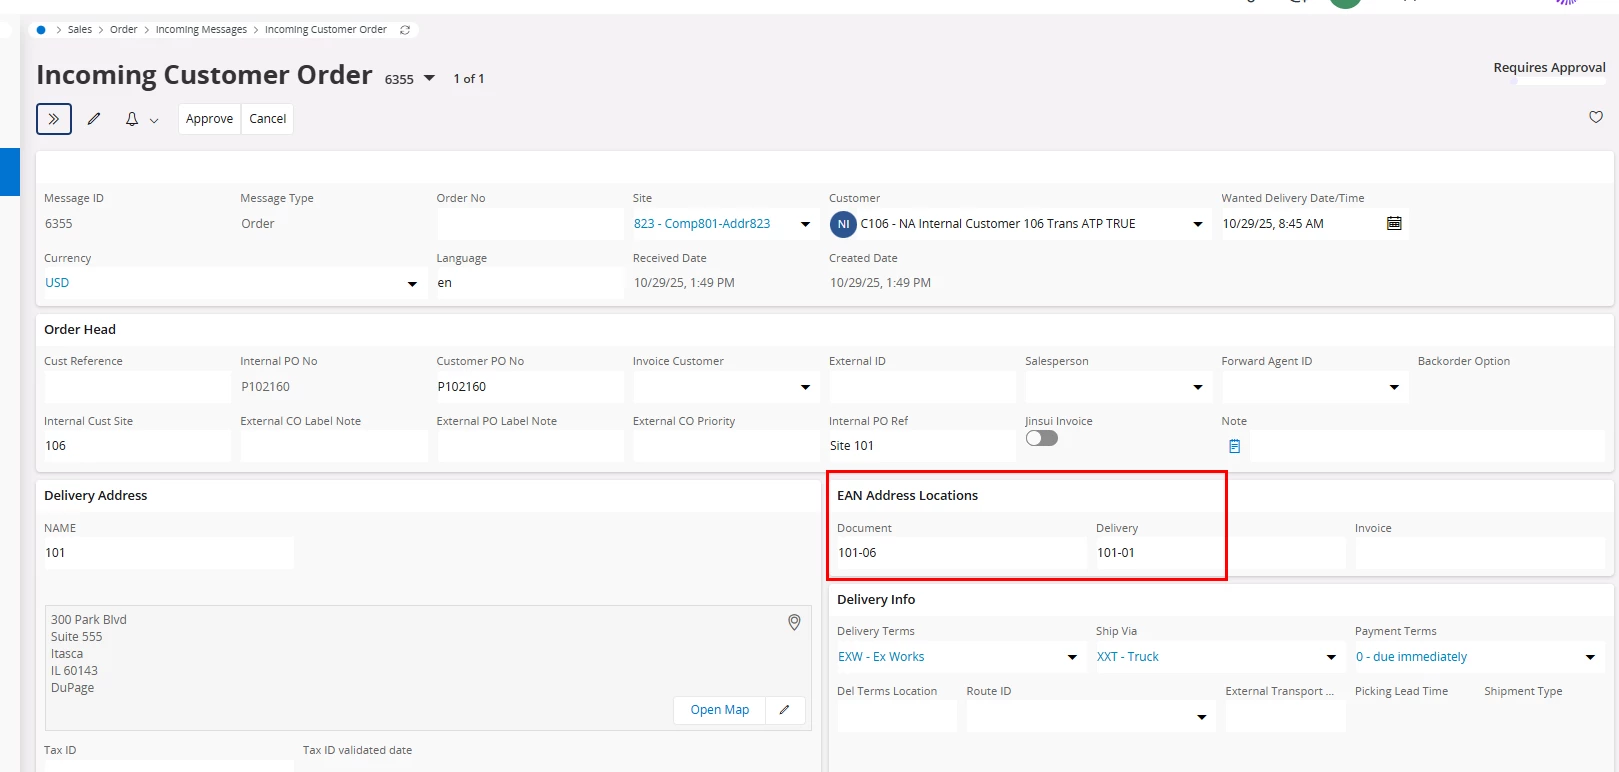Image resolution: width=1619 pixels, height=772 pixels.
Task: Click the Note clipboard icon
Action: (x=1235, y=446)
